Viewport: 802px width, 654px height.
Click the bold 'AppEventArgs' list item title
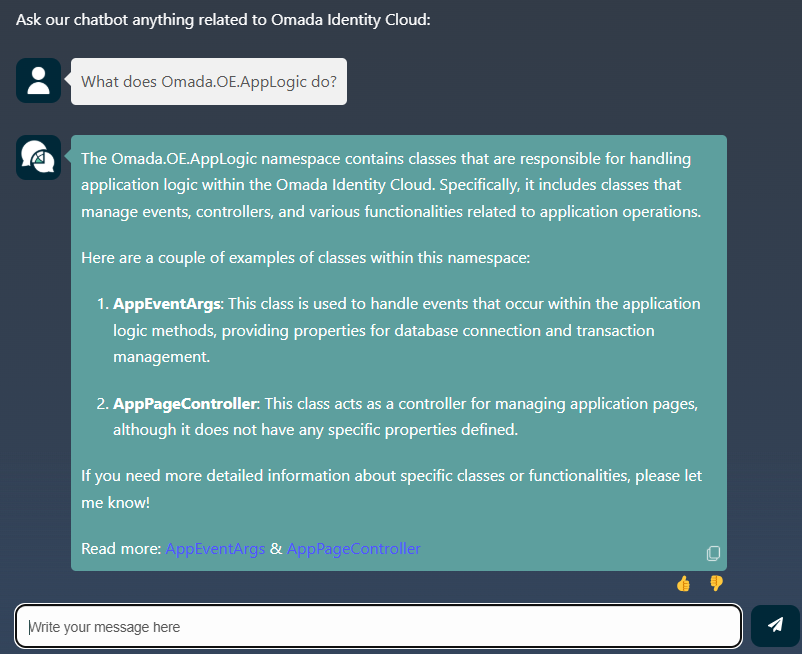coord(167,304)
